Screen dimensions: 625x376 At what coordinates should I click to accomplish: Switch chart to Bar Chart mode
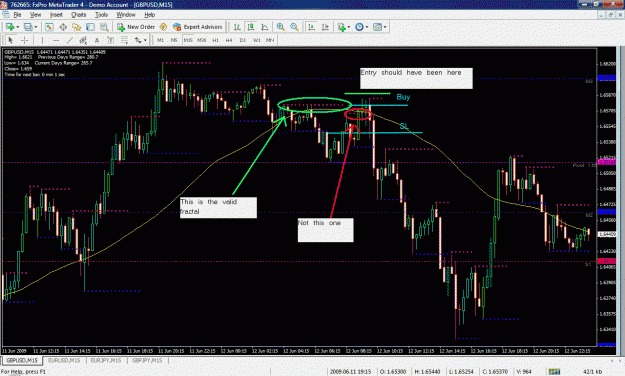click(237, 27)
